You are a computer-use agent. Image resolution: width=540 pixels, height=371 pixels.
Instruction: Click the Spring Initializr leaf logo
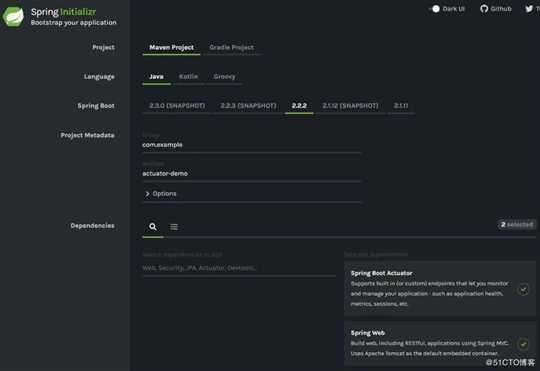pos(13,16)
